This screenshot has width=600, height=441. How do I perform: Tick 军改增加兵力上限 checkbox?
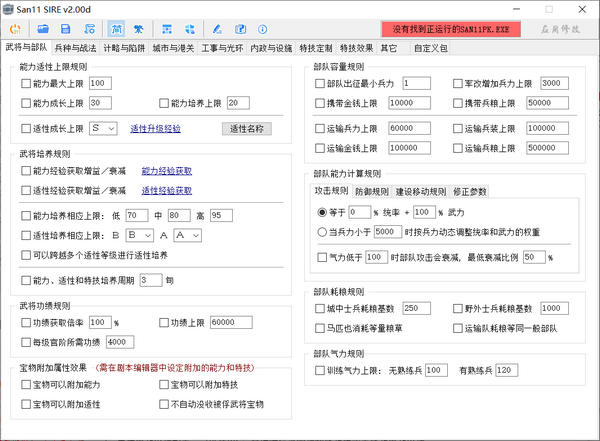(x=458, y=83)
